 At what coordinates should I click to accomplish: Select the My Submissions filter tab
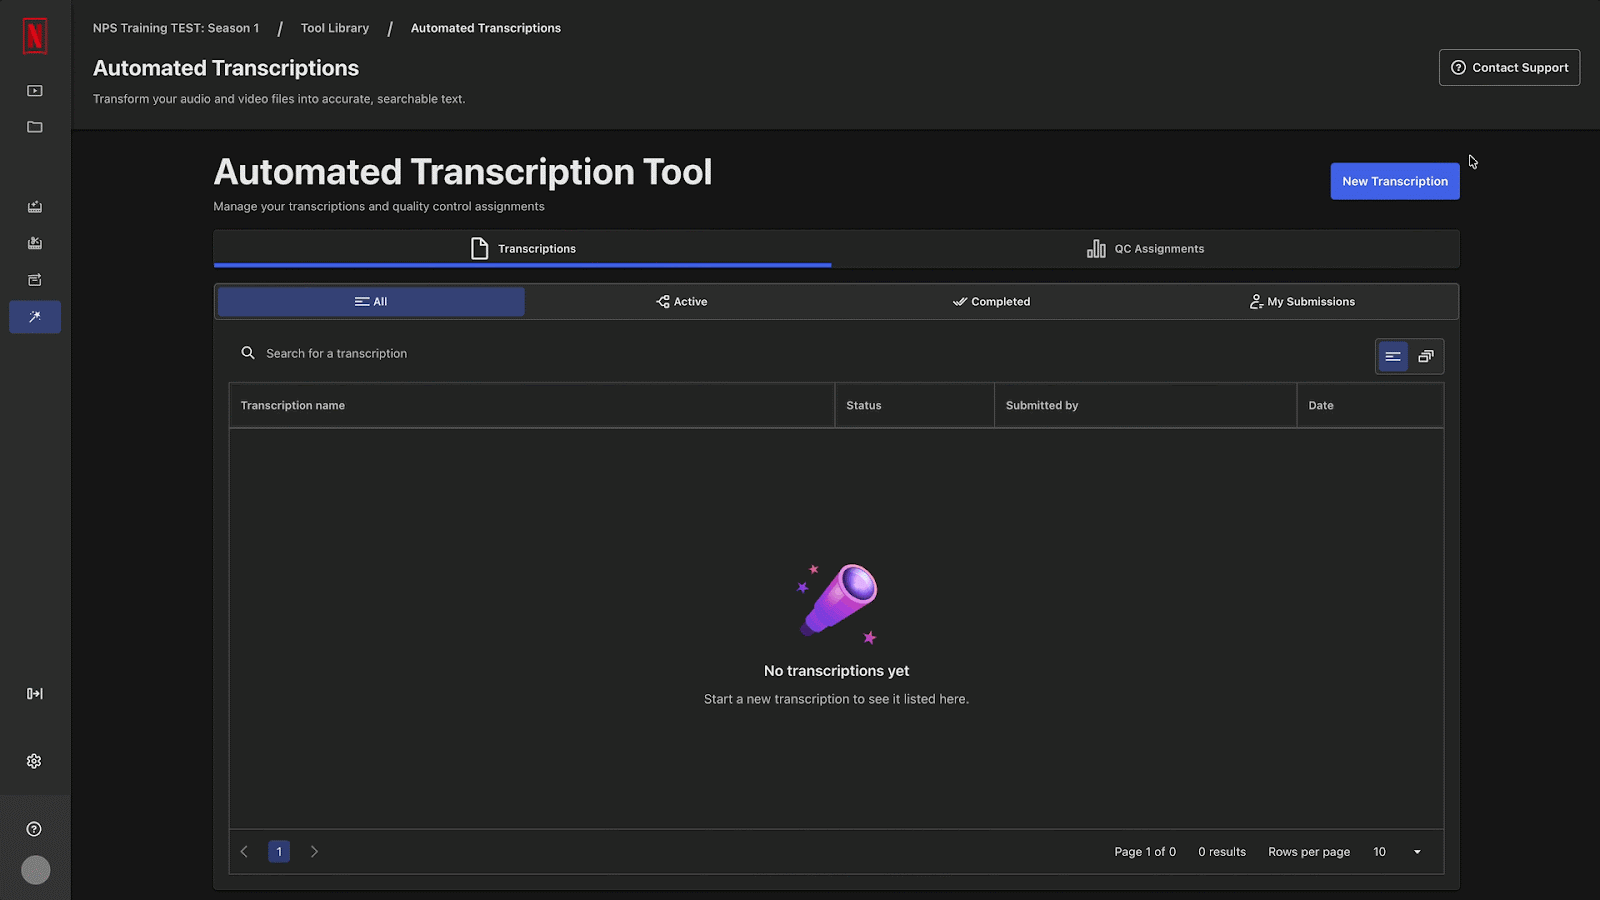pyautogui.click(x=1302, y=302)
